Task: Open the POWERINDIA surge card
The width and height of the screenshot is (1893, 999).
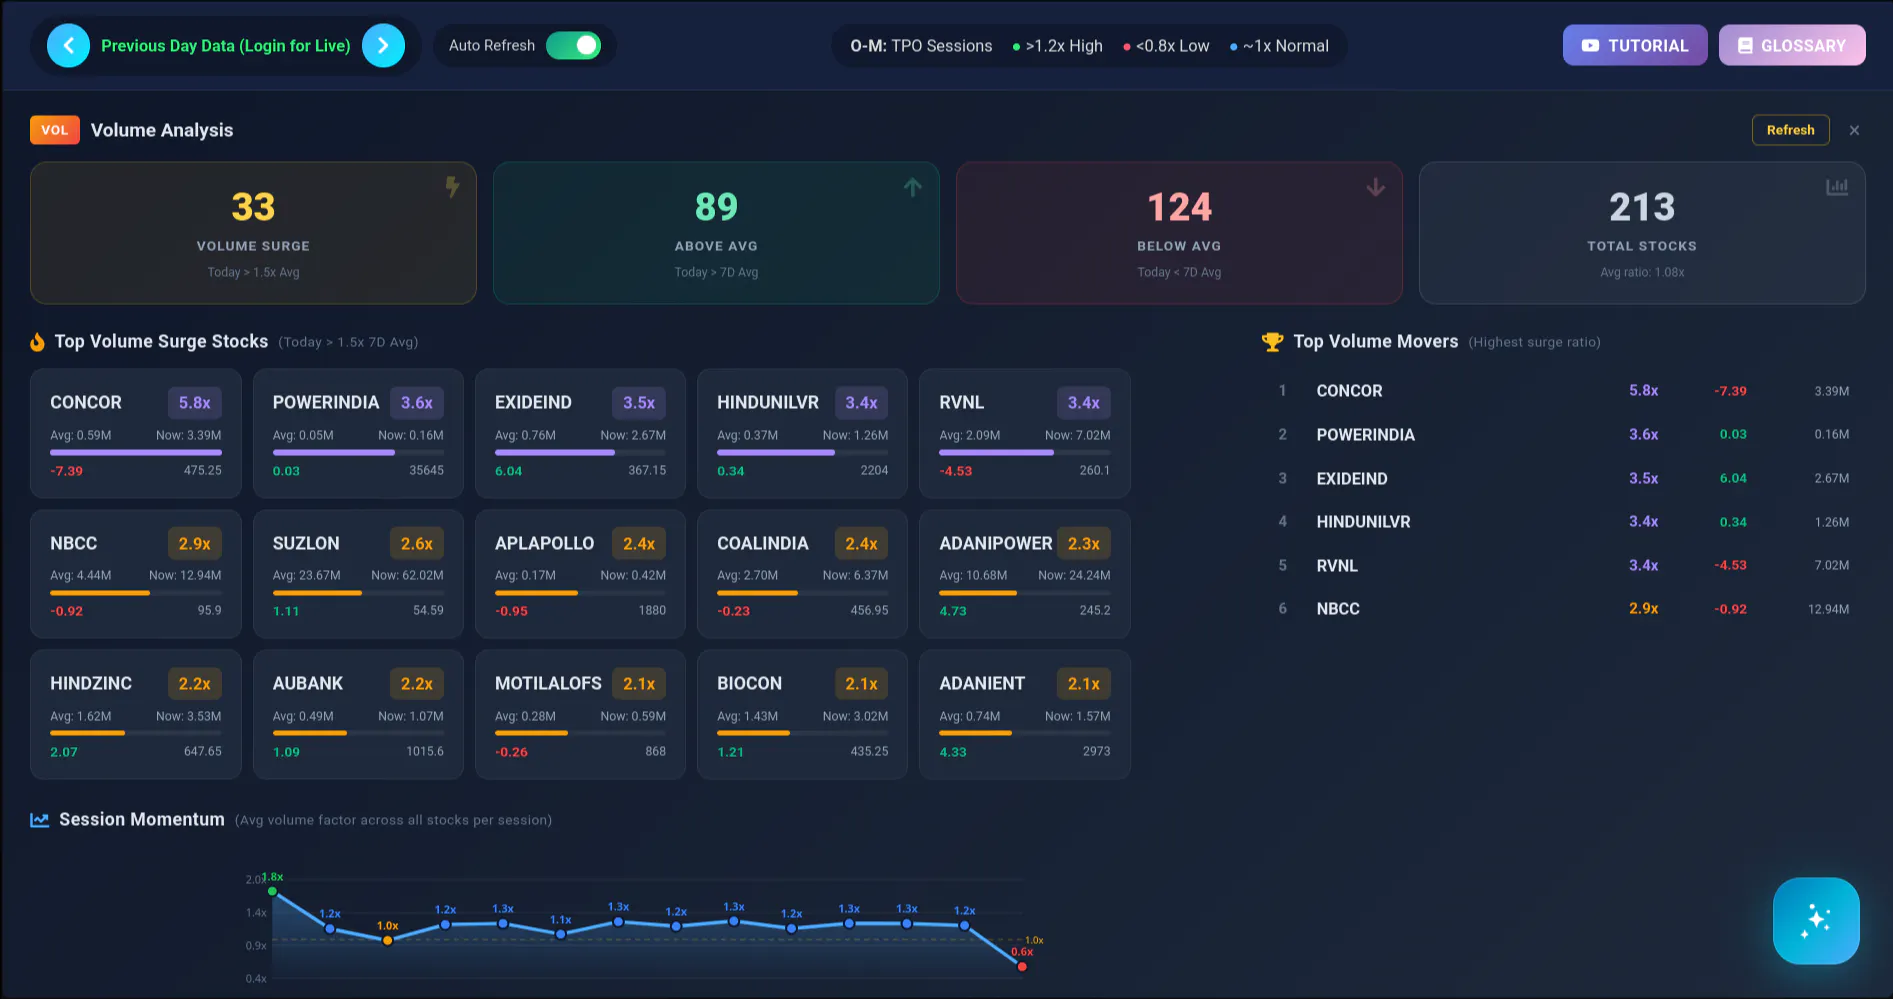Action: pyautogui.click(x=358, y=433)
